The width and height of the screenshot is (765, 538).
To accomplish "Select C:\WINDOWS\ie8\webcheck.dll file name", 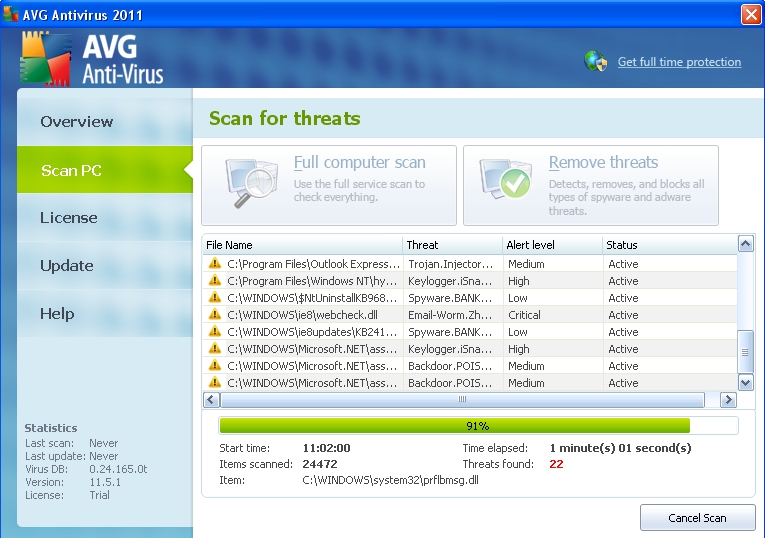I will click(302, 315).
